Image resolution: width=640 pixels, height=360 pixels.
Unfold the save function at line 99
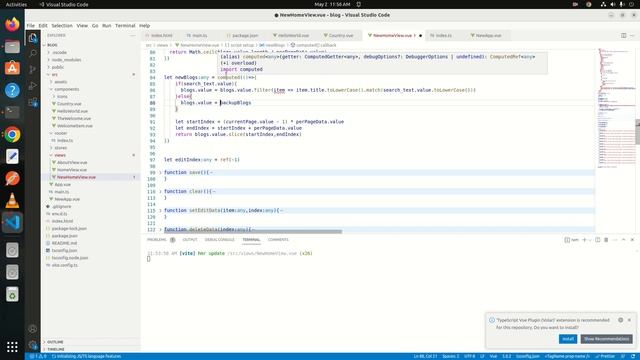[x=160, y=173]
